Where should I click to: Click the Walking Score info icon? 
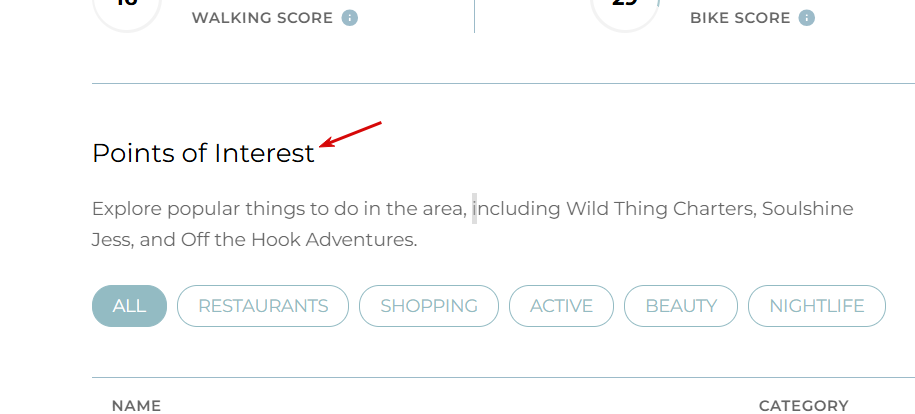[350, 18]
